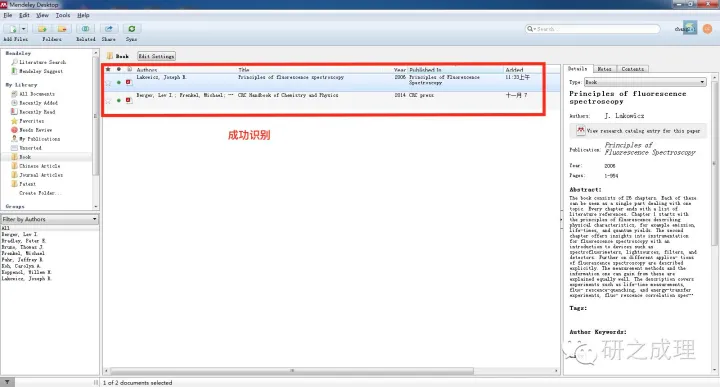Click the Favorites star in the sidebar
The height and width of the screenshot is (387, 720).
pyautogui.click(x=14, y=121)
